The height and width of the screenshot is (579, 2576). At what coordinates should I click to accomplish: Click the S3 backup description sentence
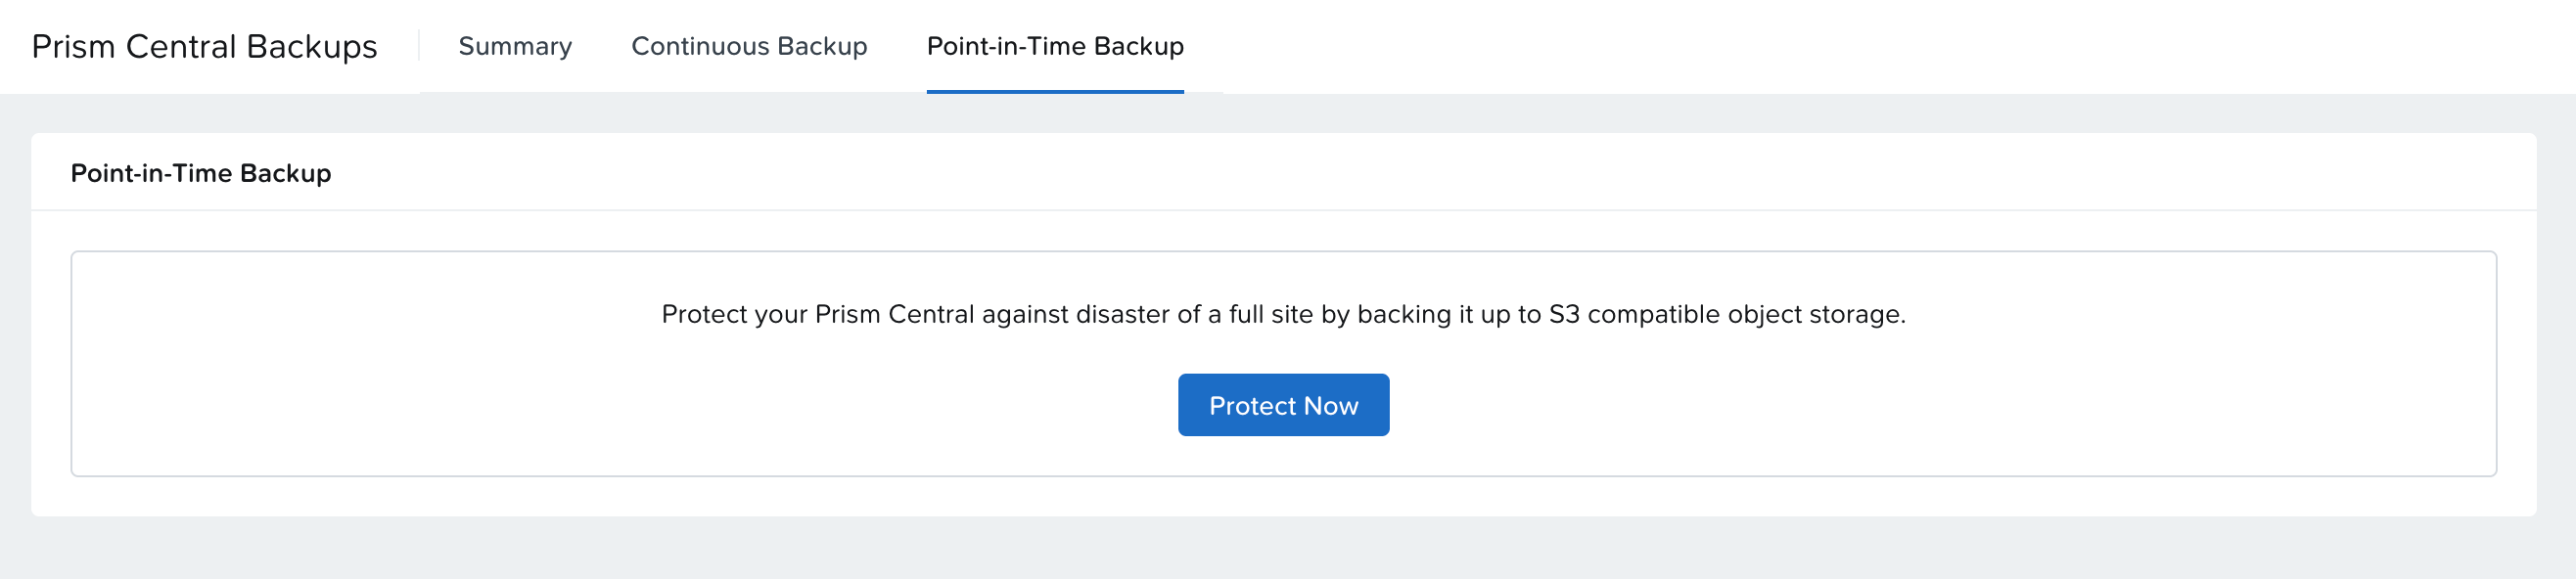coord(1283,314)
